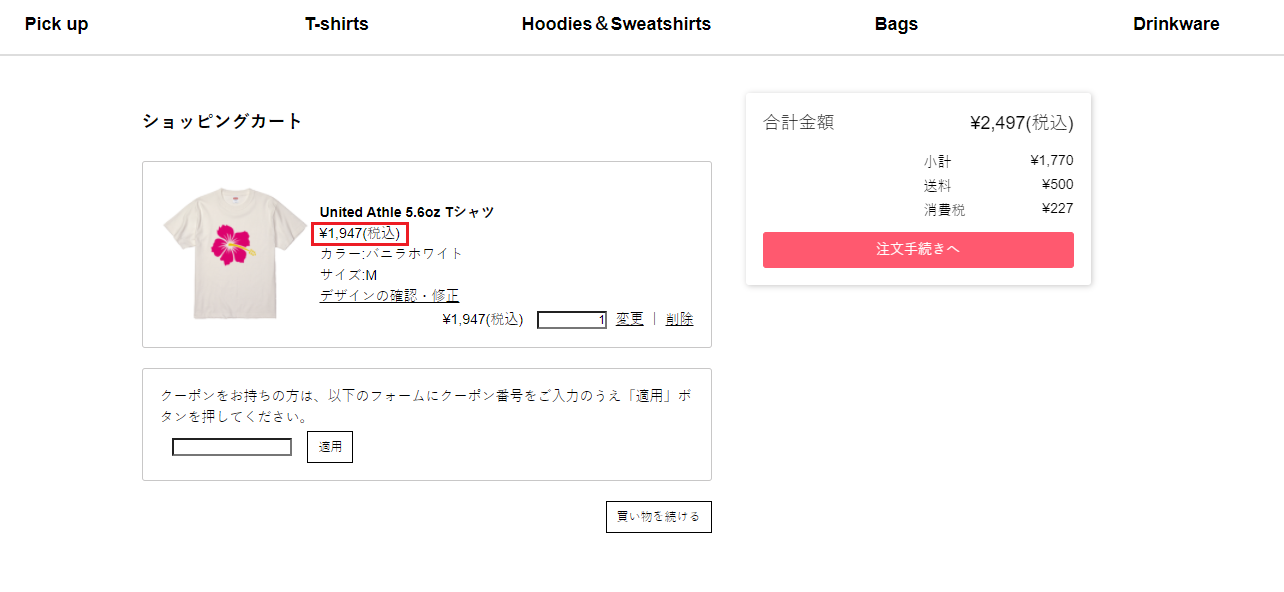Click the highlighted ¥1,947(税込) price
1284x592 pixels.
click(360, 233)
